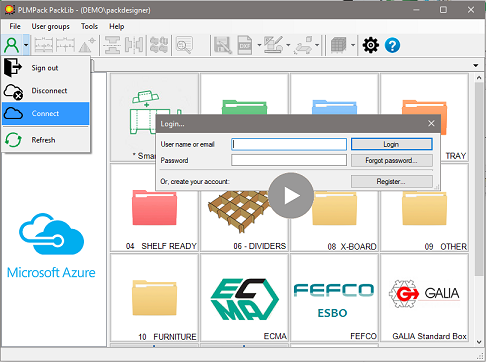Viewport: 486px width, 362px height.
Task: Click the green Refresh arrows icon
Action: tap(13, 140)
